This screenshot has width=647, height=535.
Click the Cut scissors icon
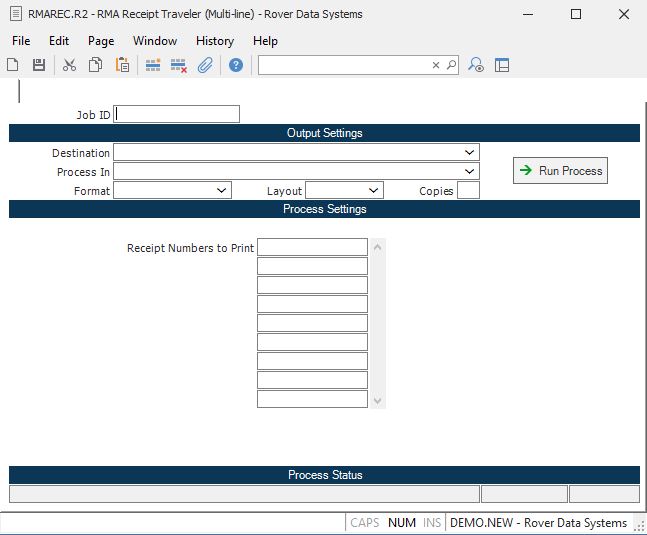point(69,65)
